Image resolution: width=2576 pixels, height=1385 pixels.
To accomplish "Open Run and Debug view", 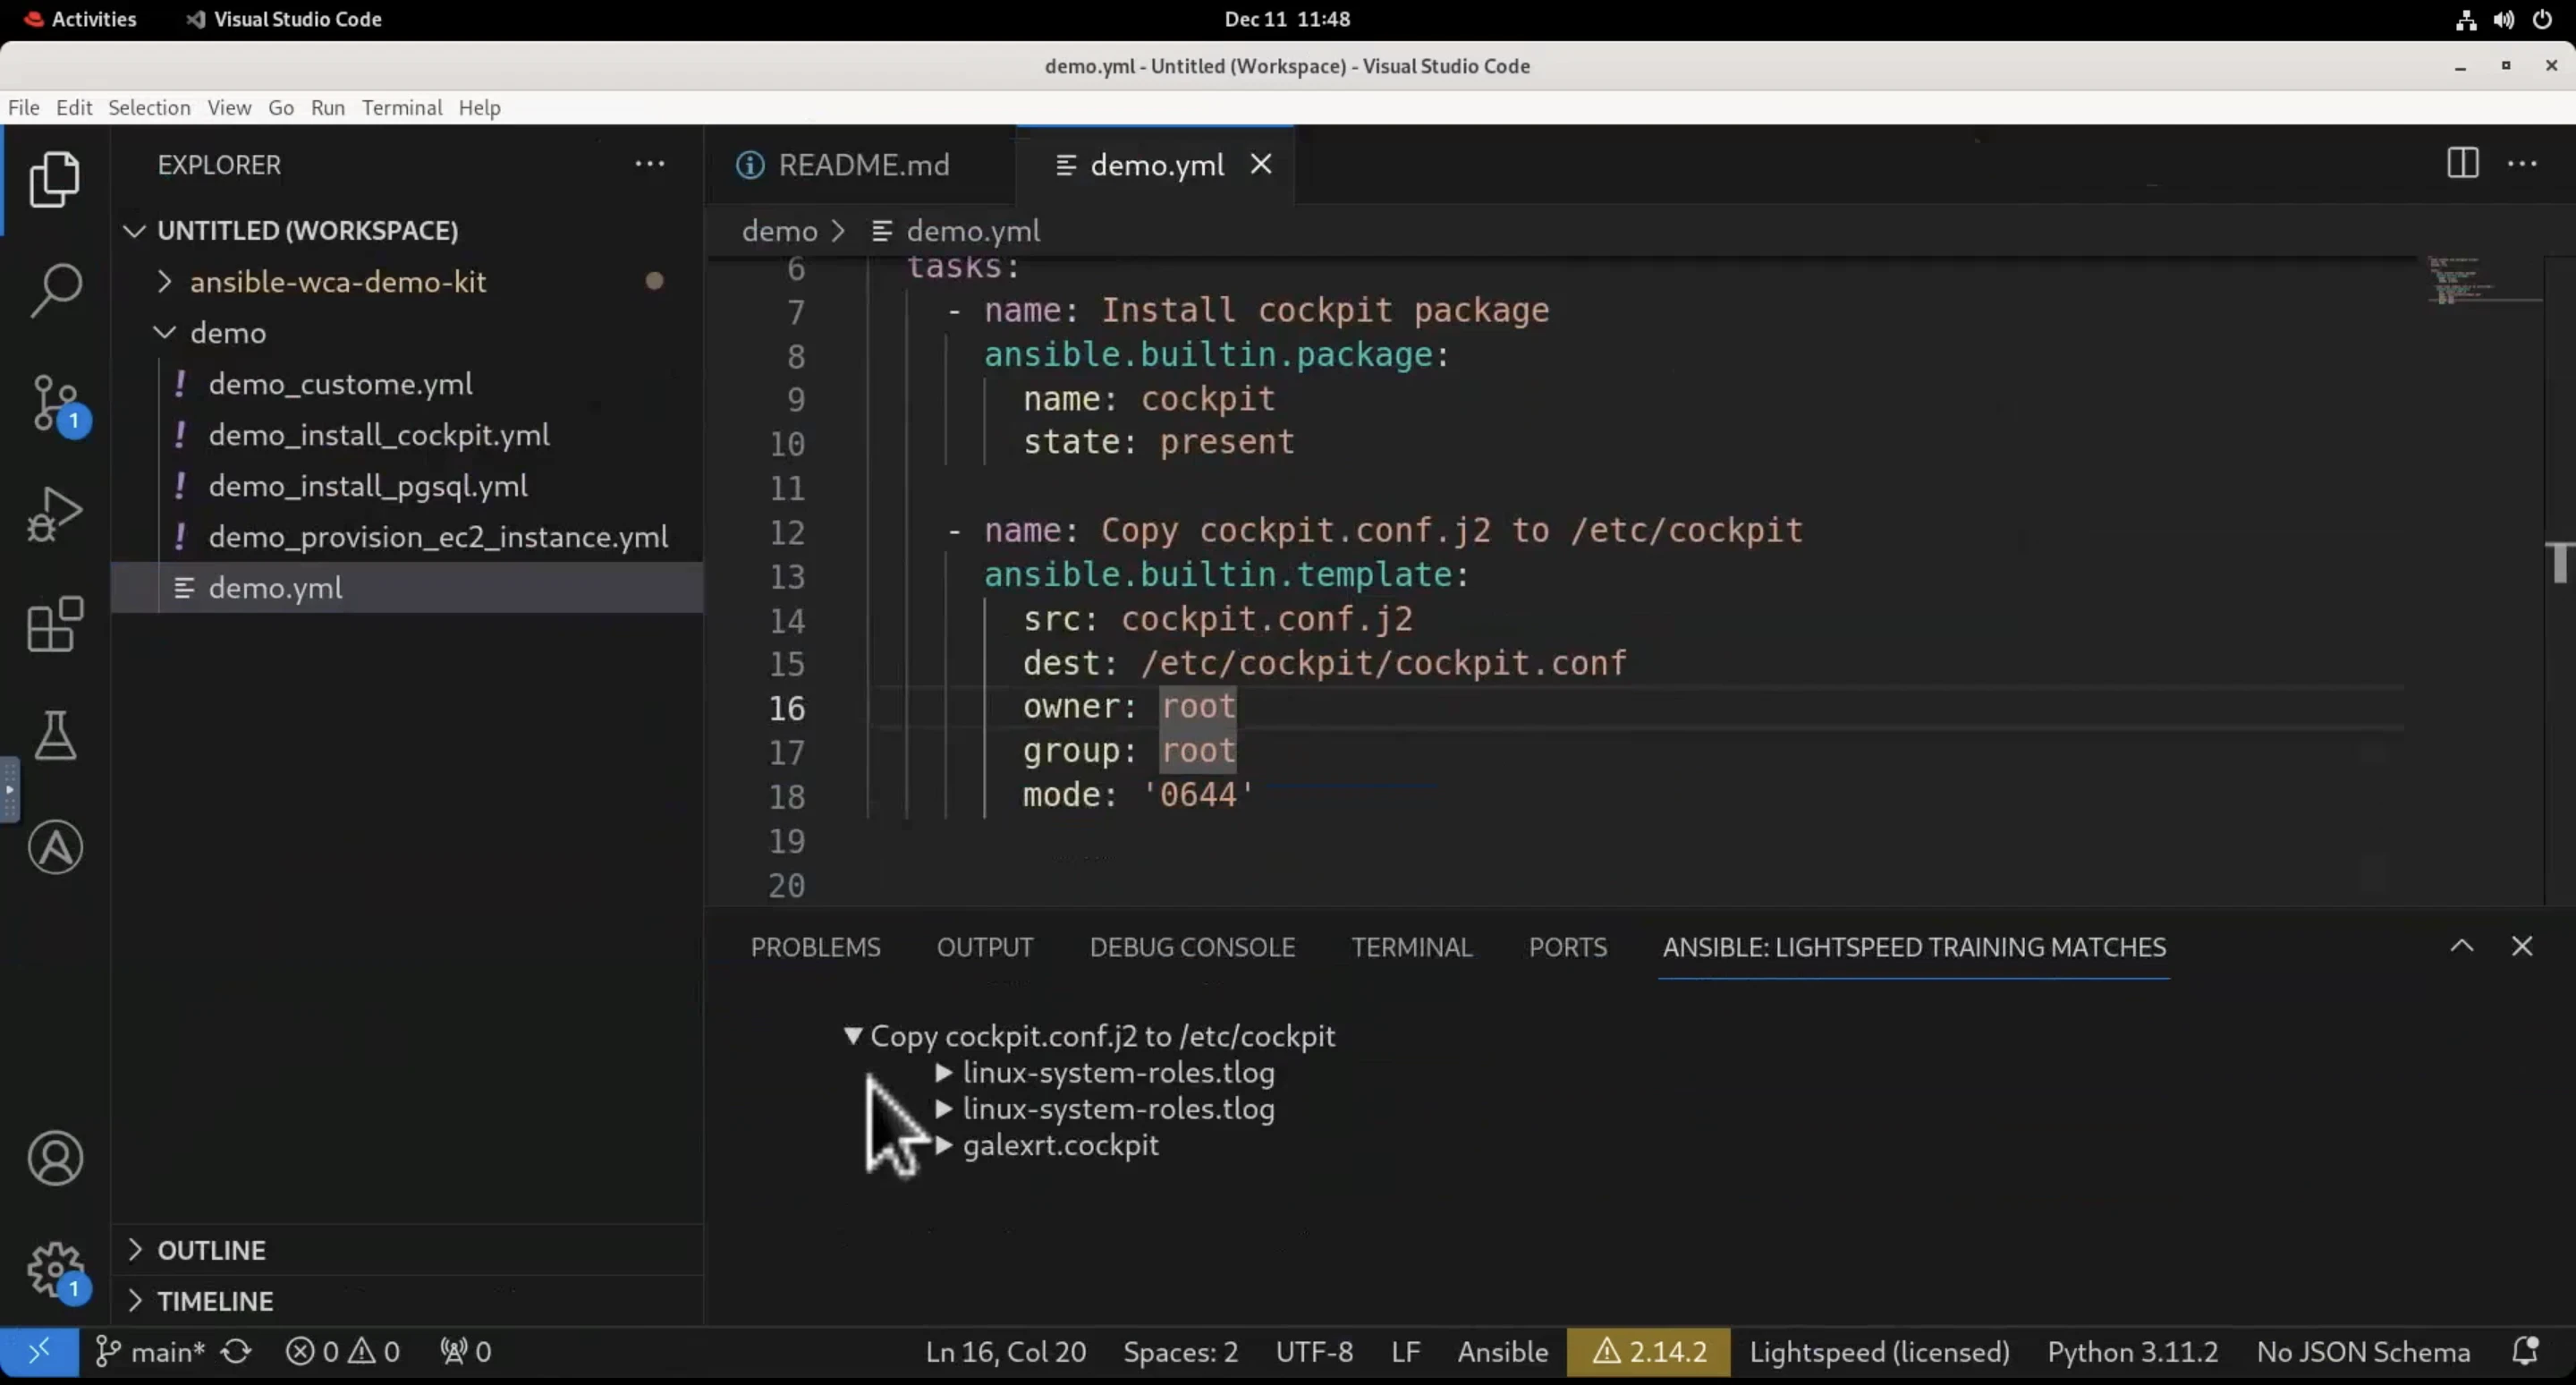I will [x=55, y=514].
